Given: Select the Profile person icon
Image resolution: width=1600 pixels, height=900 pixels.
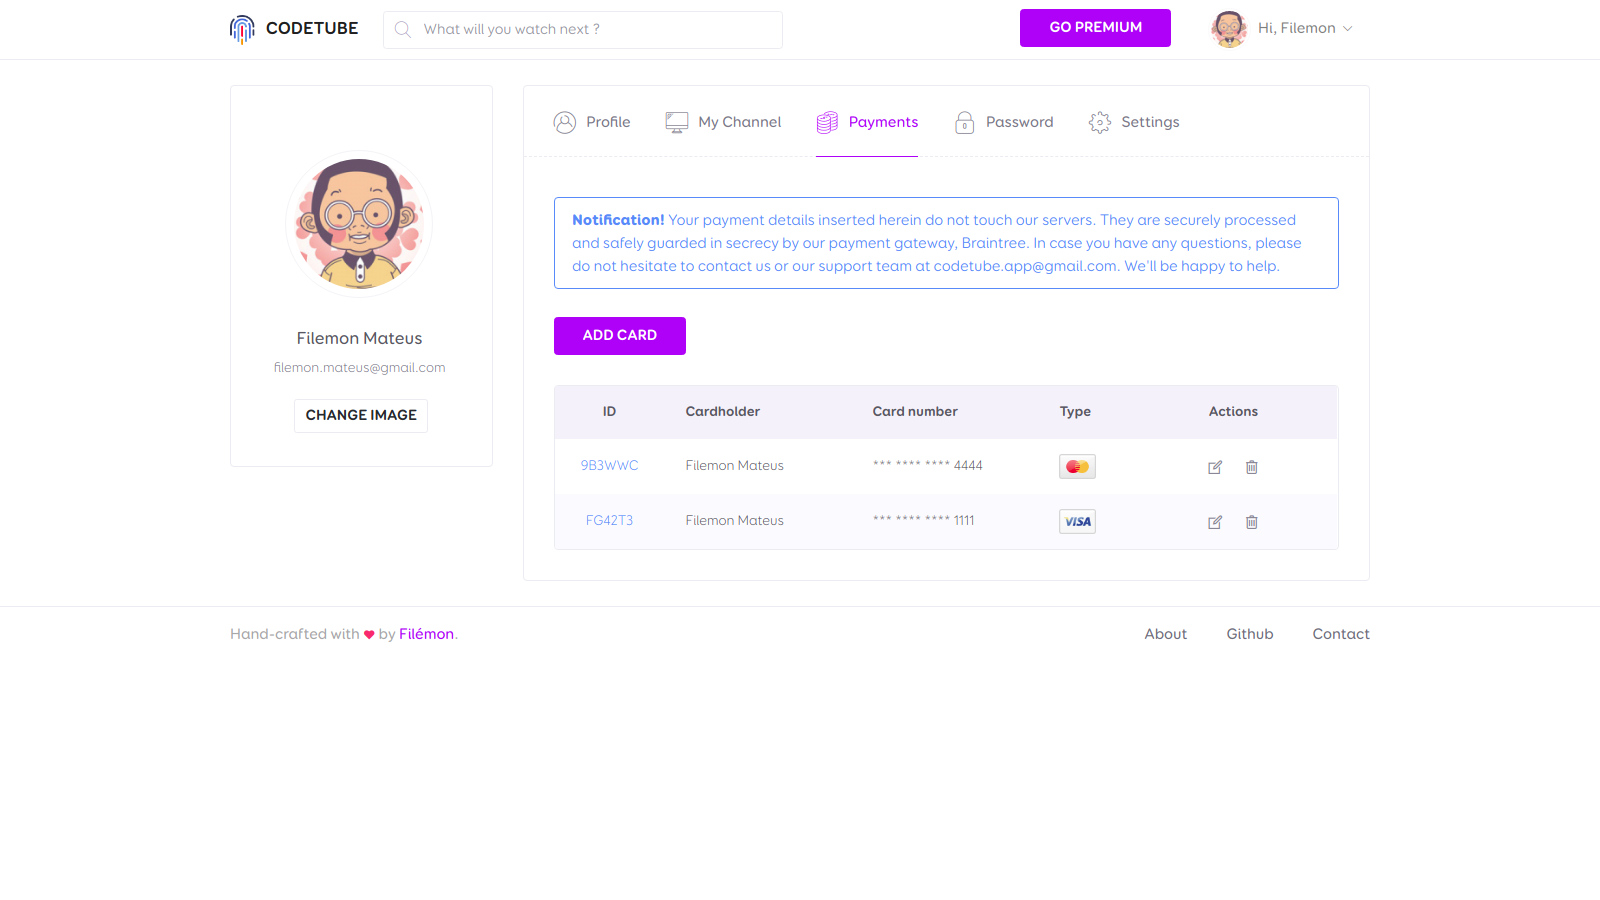Looking at the screenshot, I should point(565,122).
